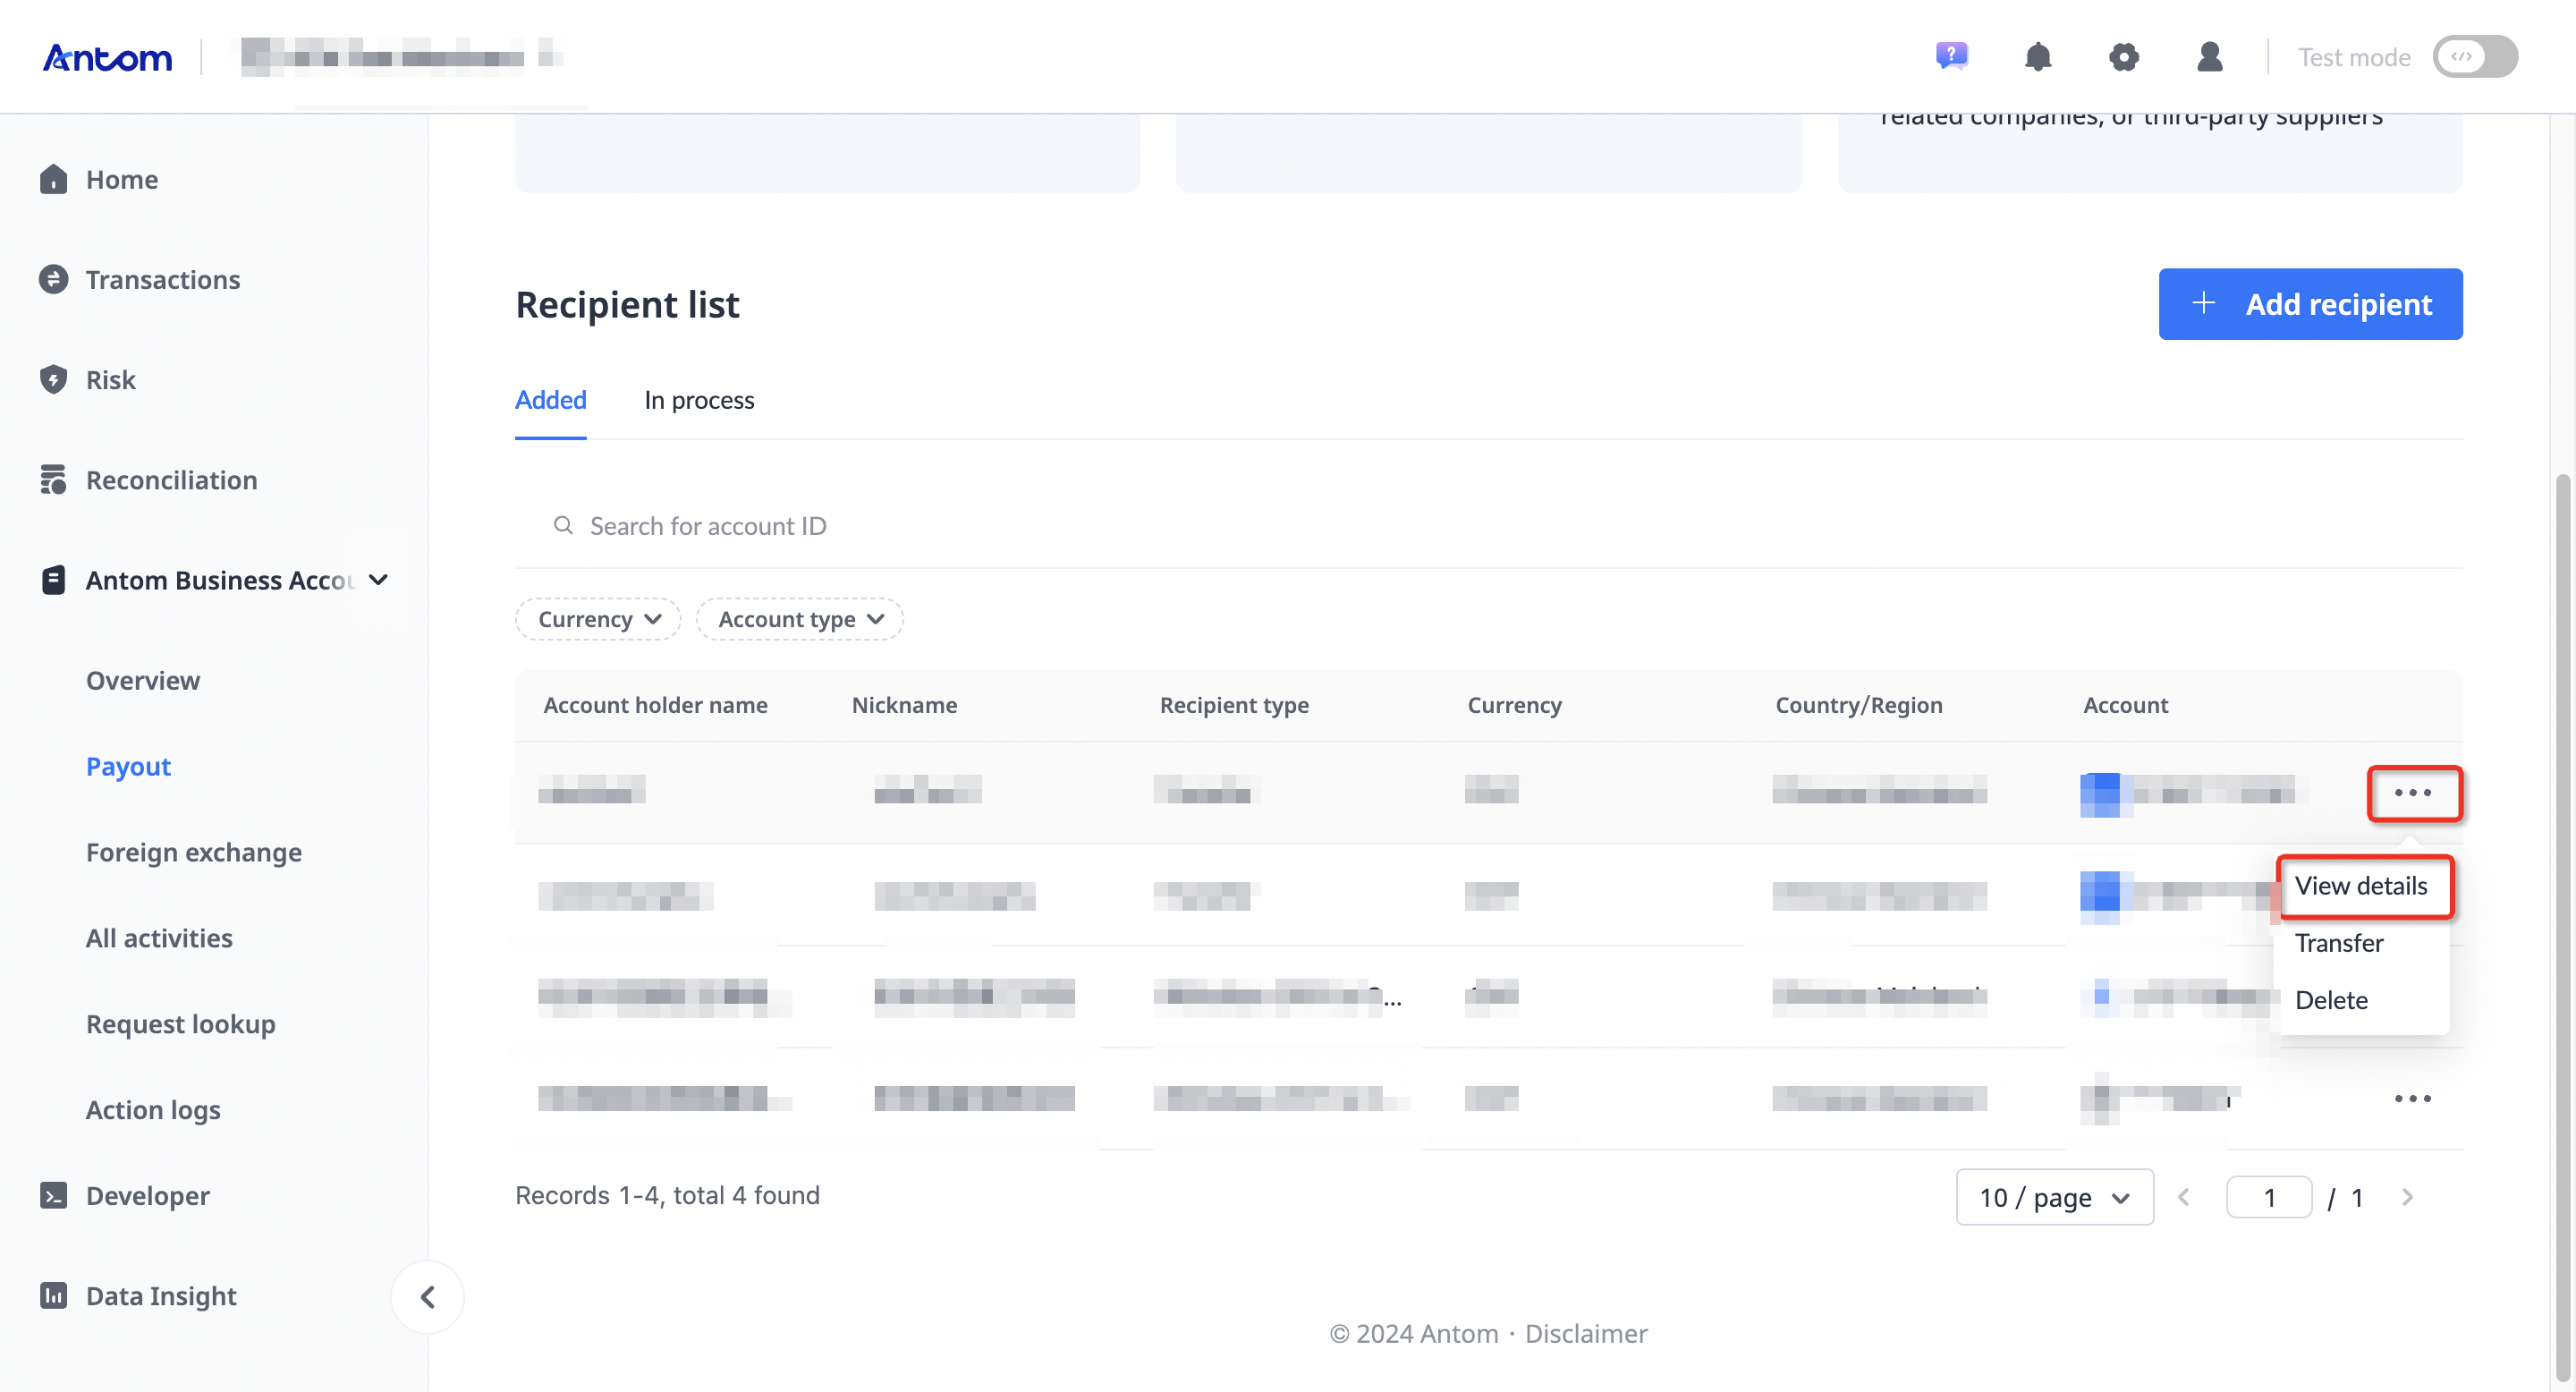Open more options for first recipient
The height and width of the screenshot is (1392, 2576).
click(x=2414, y=793)
